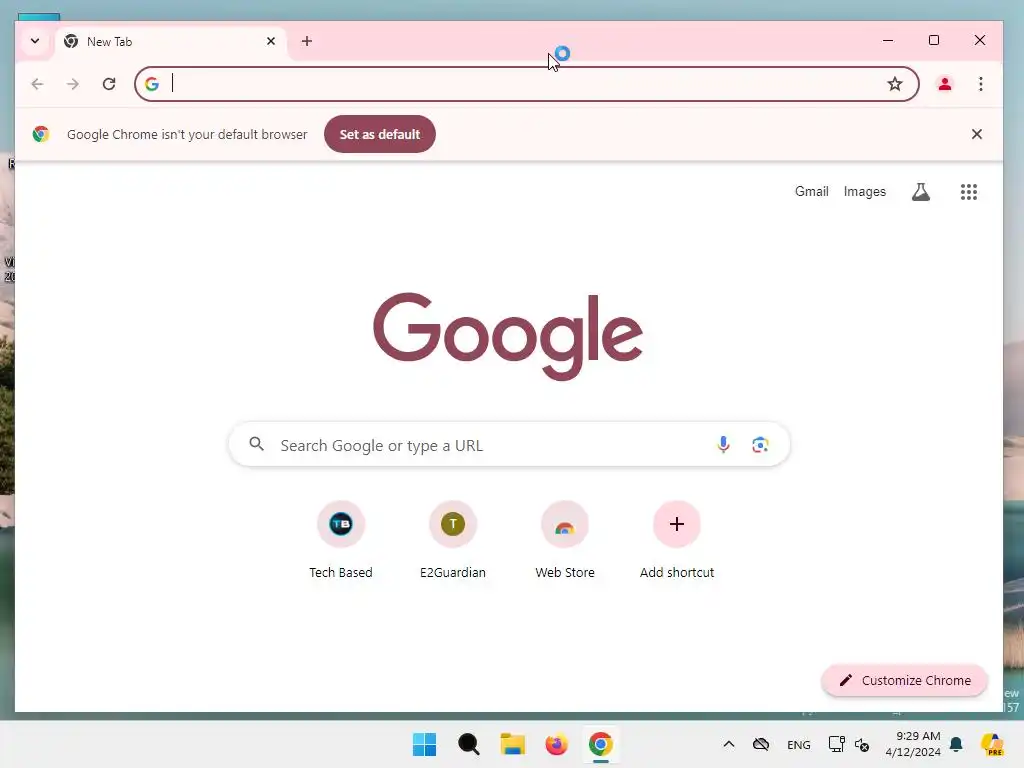
Task: Click Customize Chrome button
Action: click(904, 680)
